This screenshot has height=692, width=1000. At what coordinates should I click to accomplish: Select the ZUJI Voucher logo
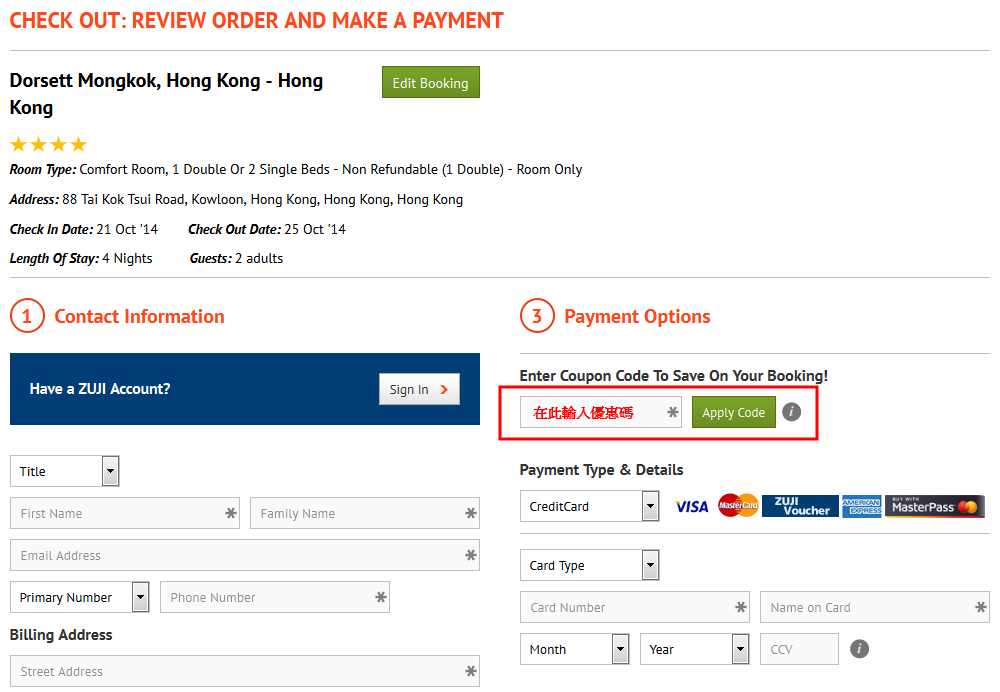798,506
